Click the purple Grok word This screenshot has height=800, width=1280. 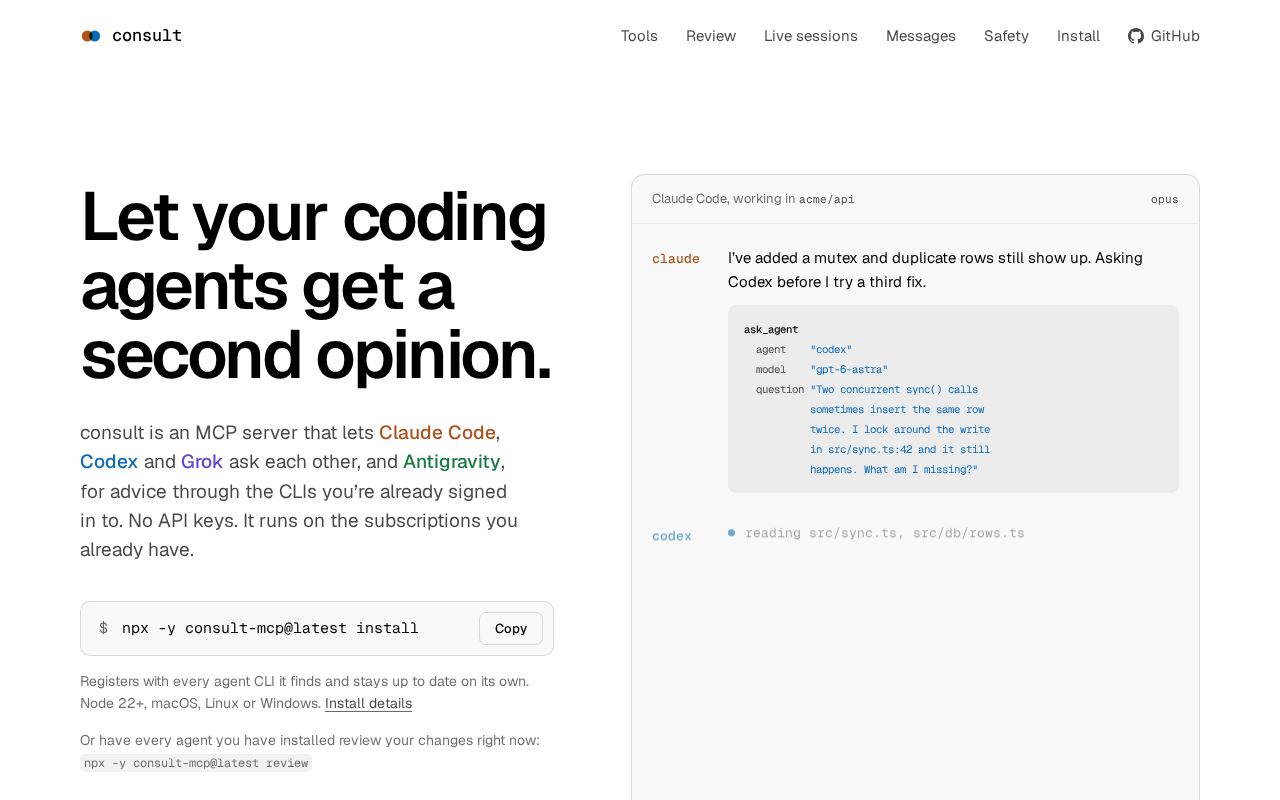click(x=202, y=461)
